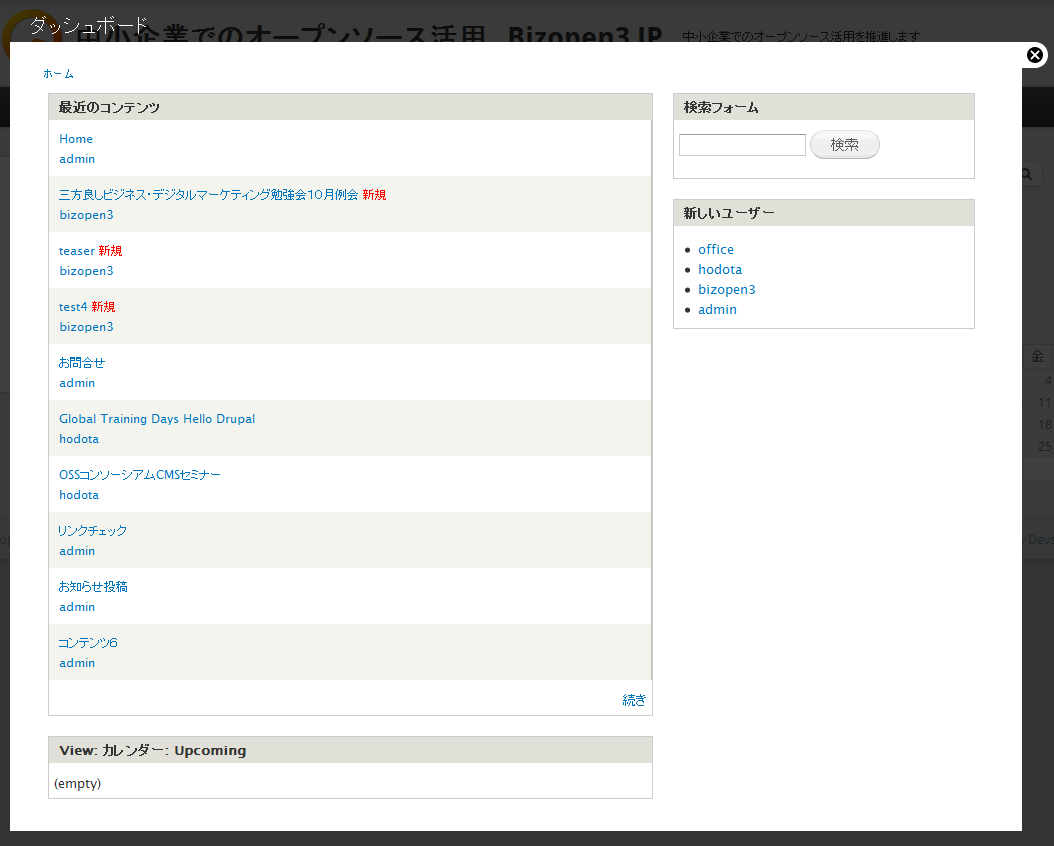Click bizopen3 author under test4
Image resolution: width=1054 pixels, height=846 pixels.
coord(86,327)
